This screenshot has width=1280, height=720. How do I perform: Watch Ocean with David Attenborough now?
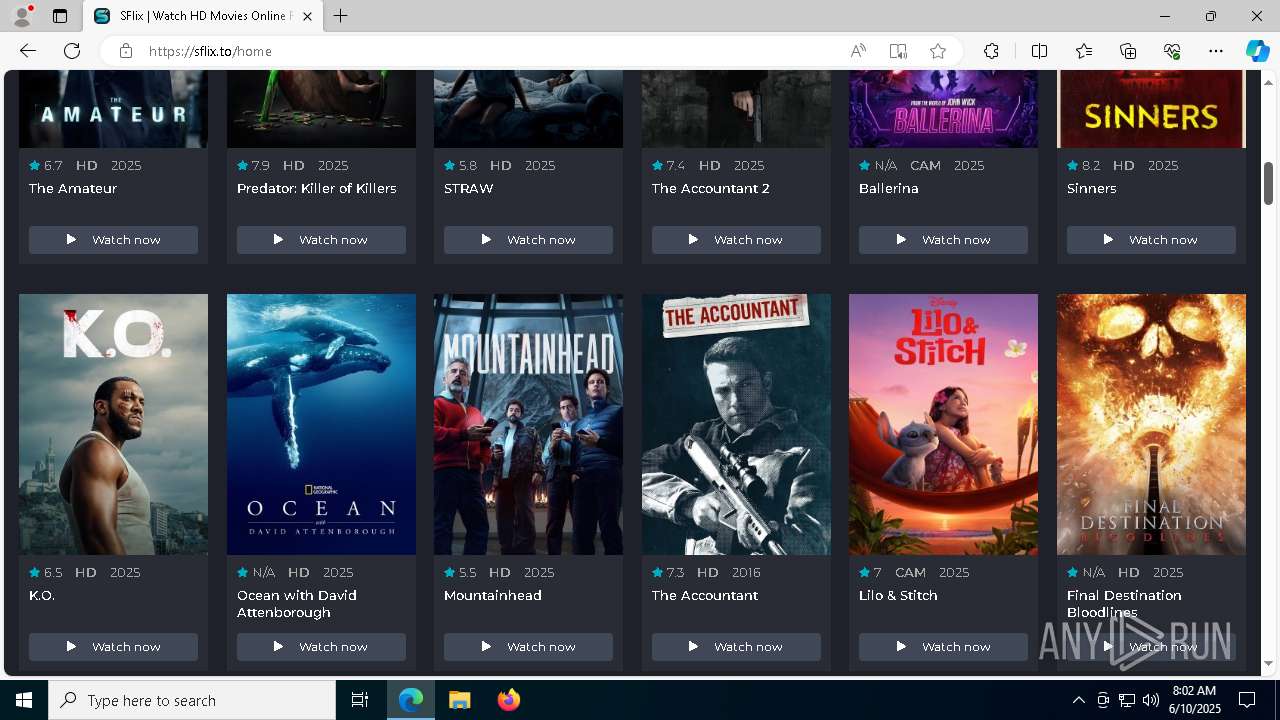tap(321, 647)
